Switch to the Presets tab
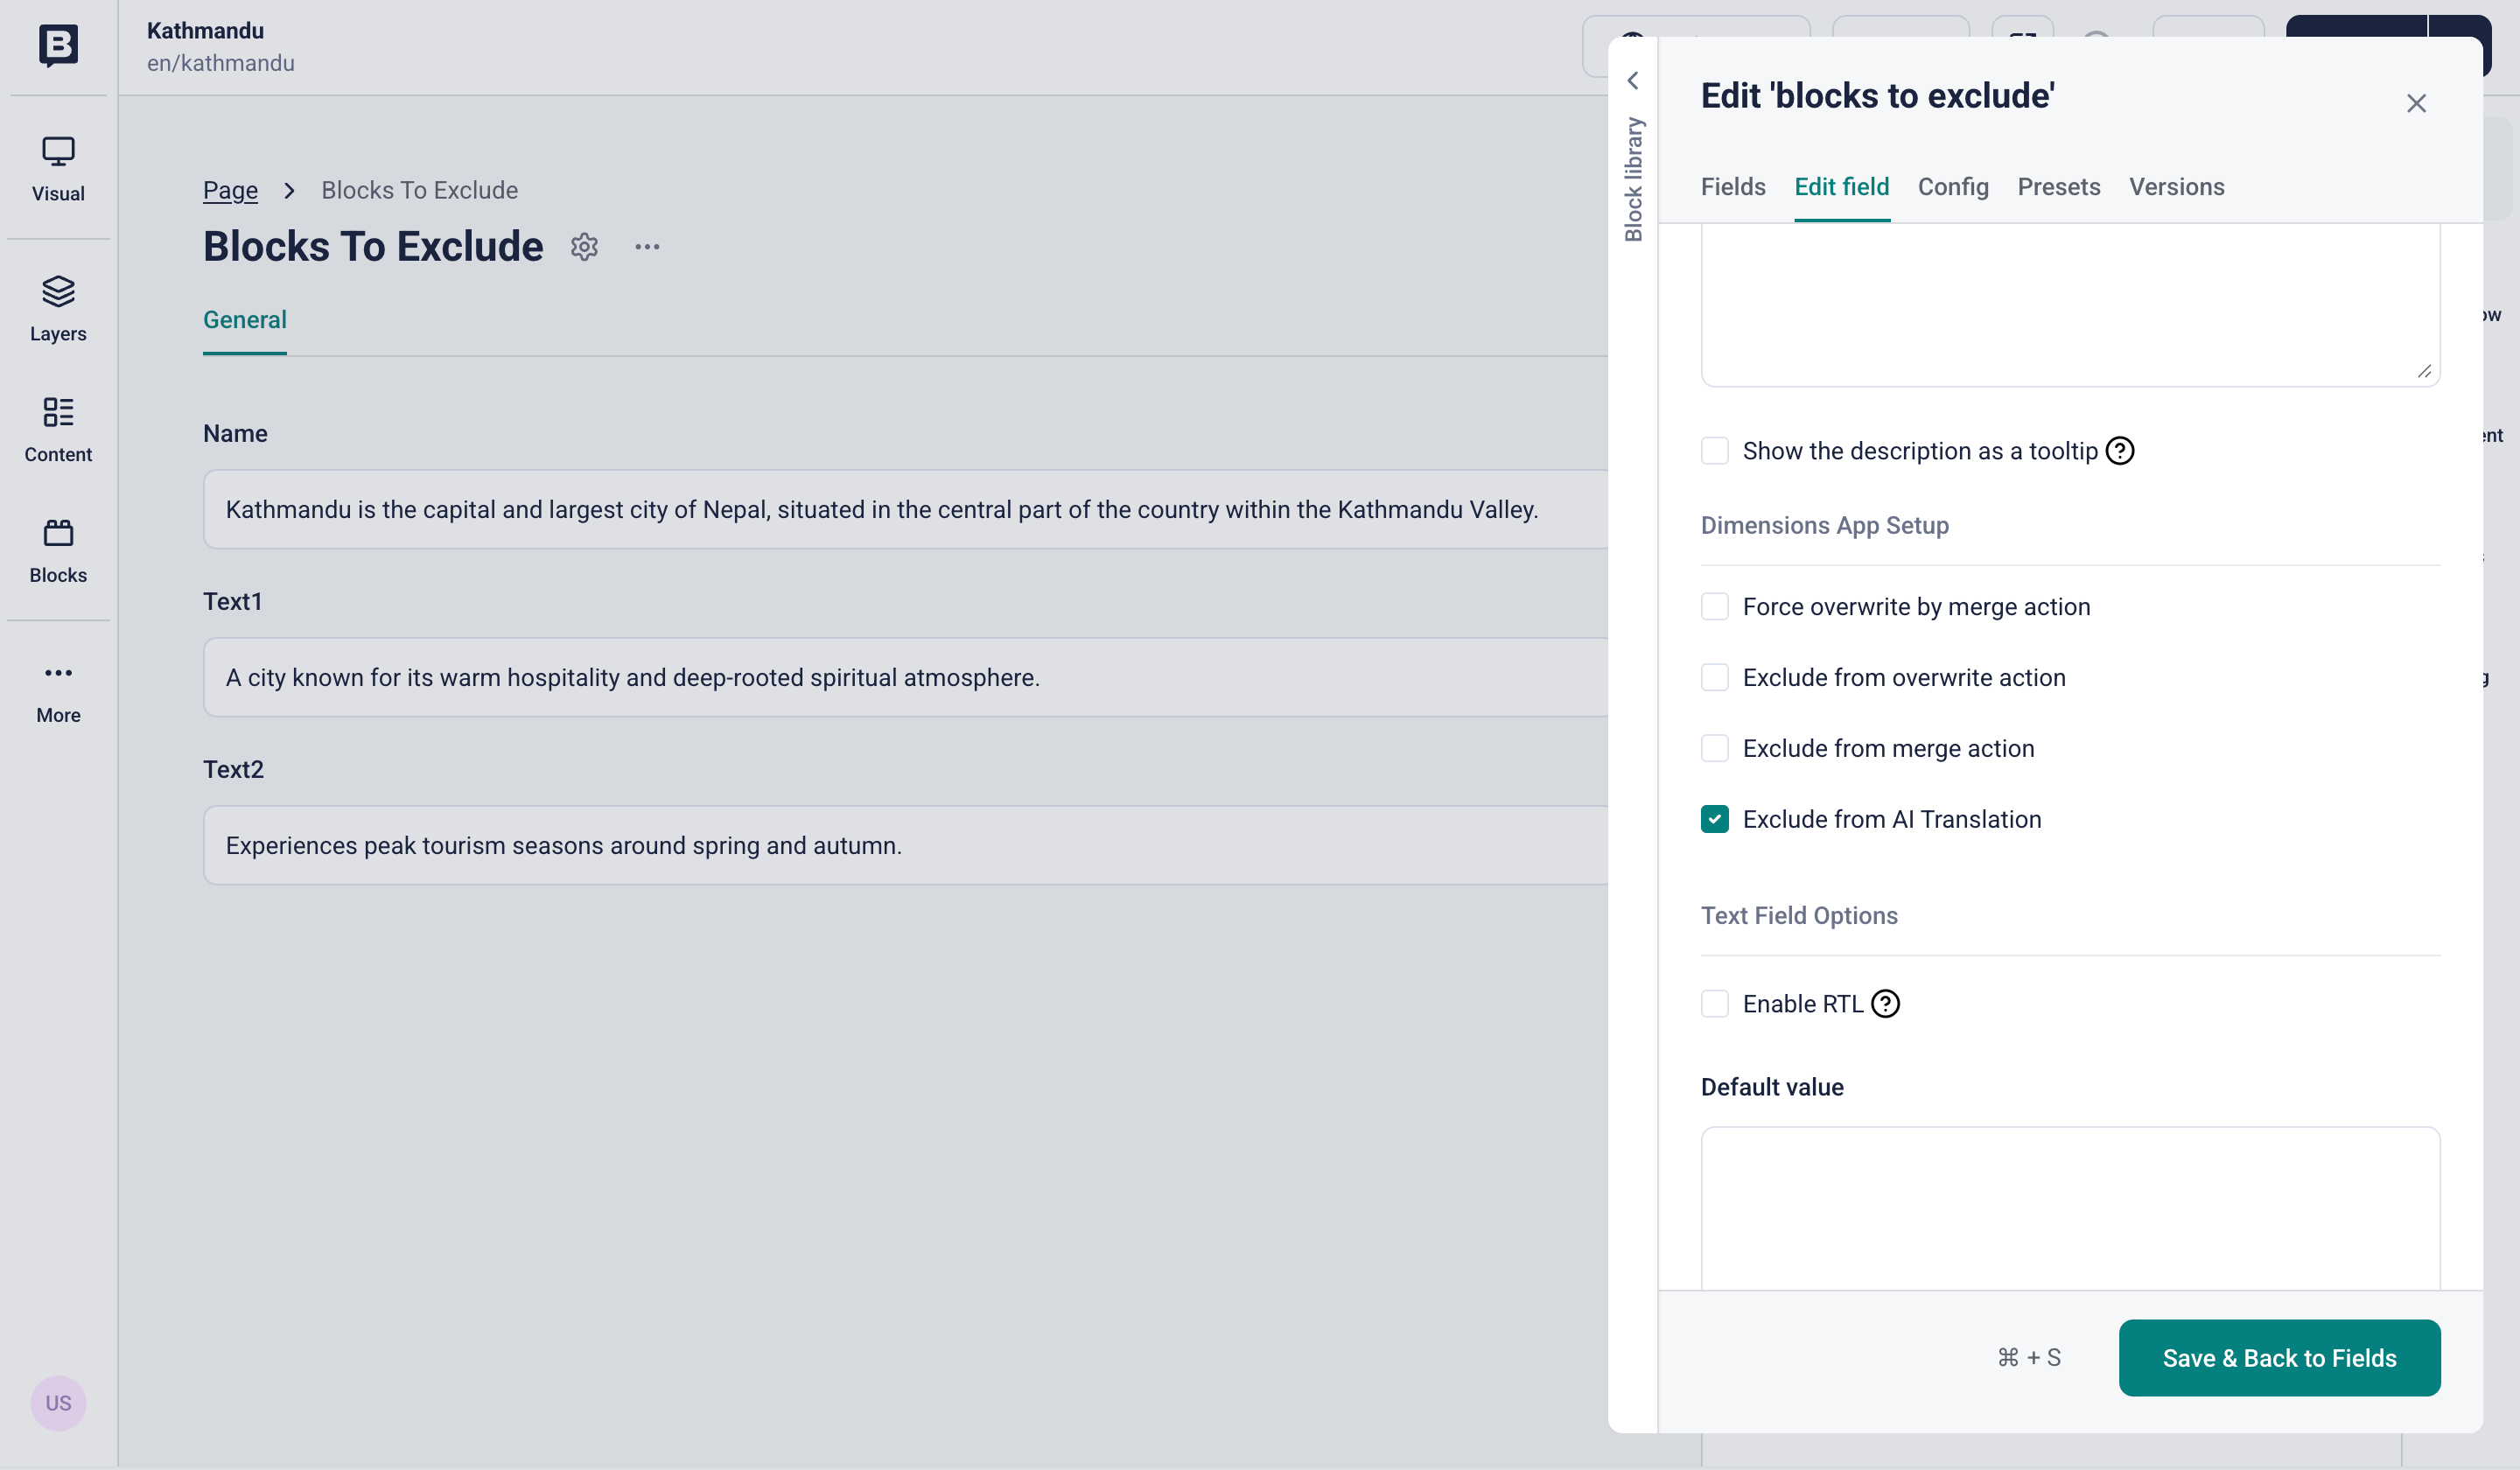Screen dimensions: 2520x1470 [x=2058, y=187]
